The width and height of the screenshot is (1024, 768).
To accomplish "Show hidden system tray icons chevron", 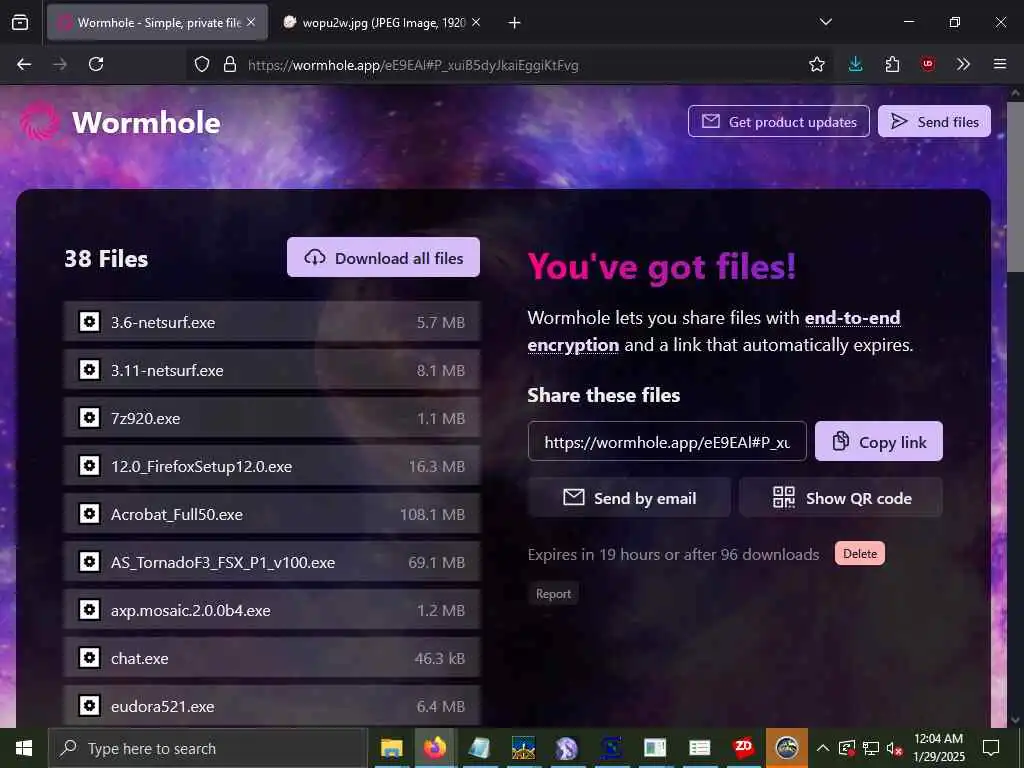I will [823, 748].
